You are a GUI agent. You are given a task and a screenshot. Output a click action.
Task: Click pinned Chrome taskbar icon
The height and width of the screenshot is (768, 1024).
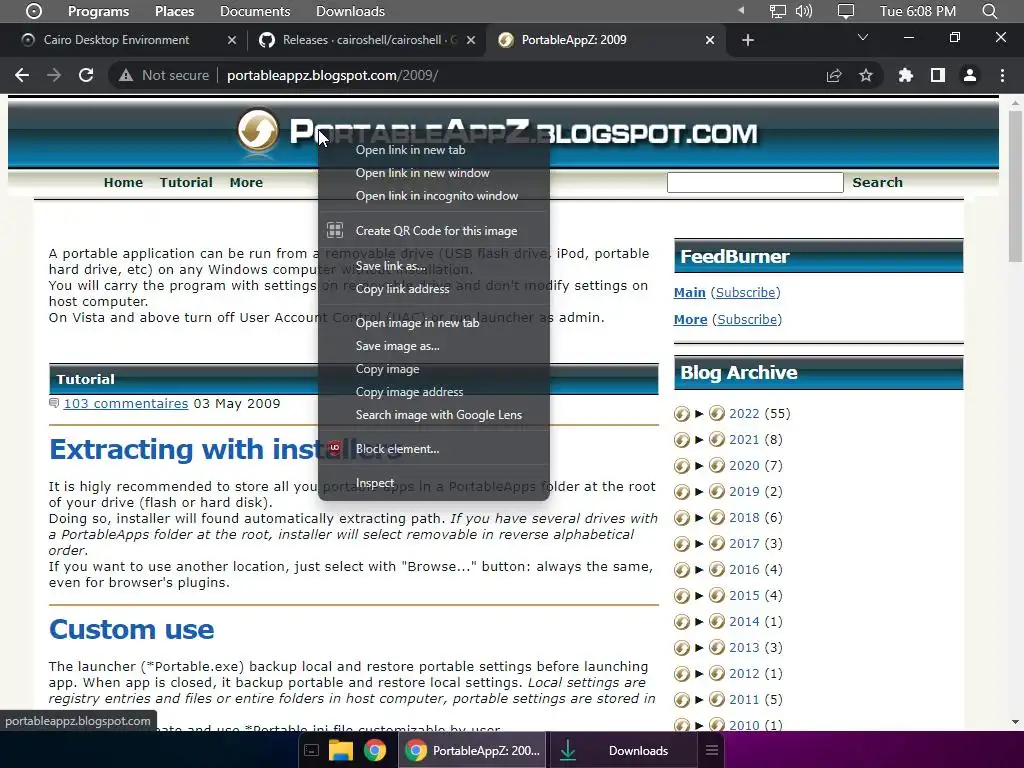point(375,750)
